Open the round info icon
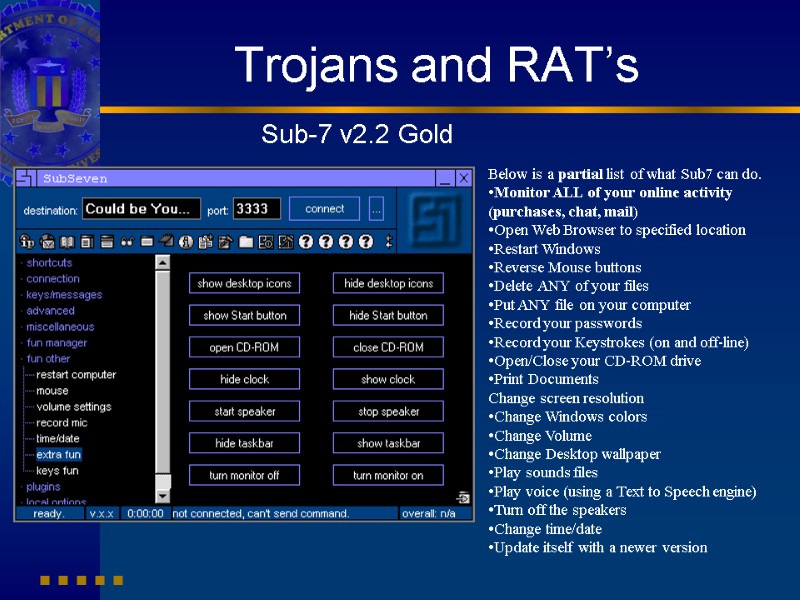This screenshot has width=800, height=600. (x=186, y=242)
